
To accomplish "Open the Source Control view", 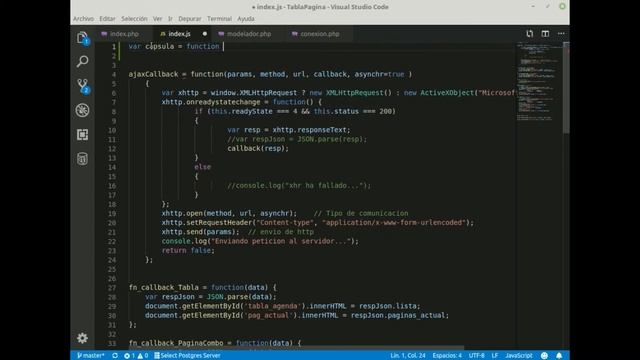I will [x=83, y=86].
